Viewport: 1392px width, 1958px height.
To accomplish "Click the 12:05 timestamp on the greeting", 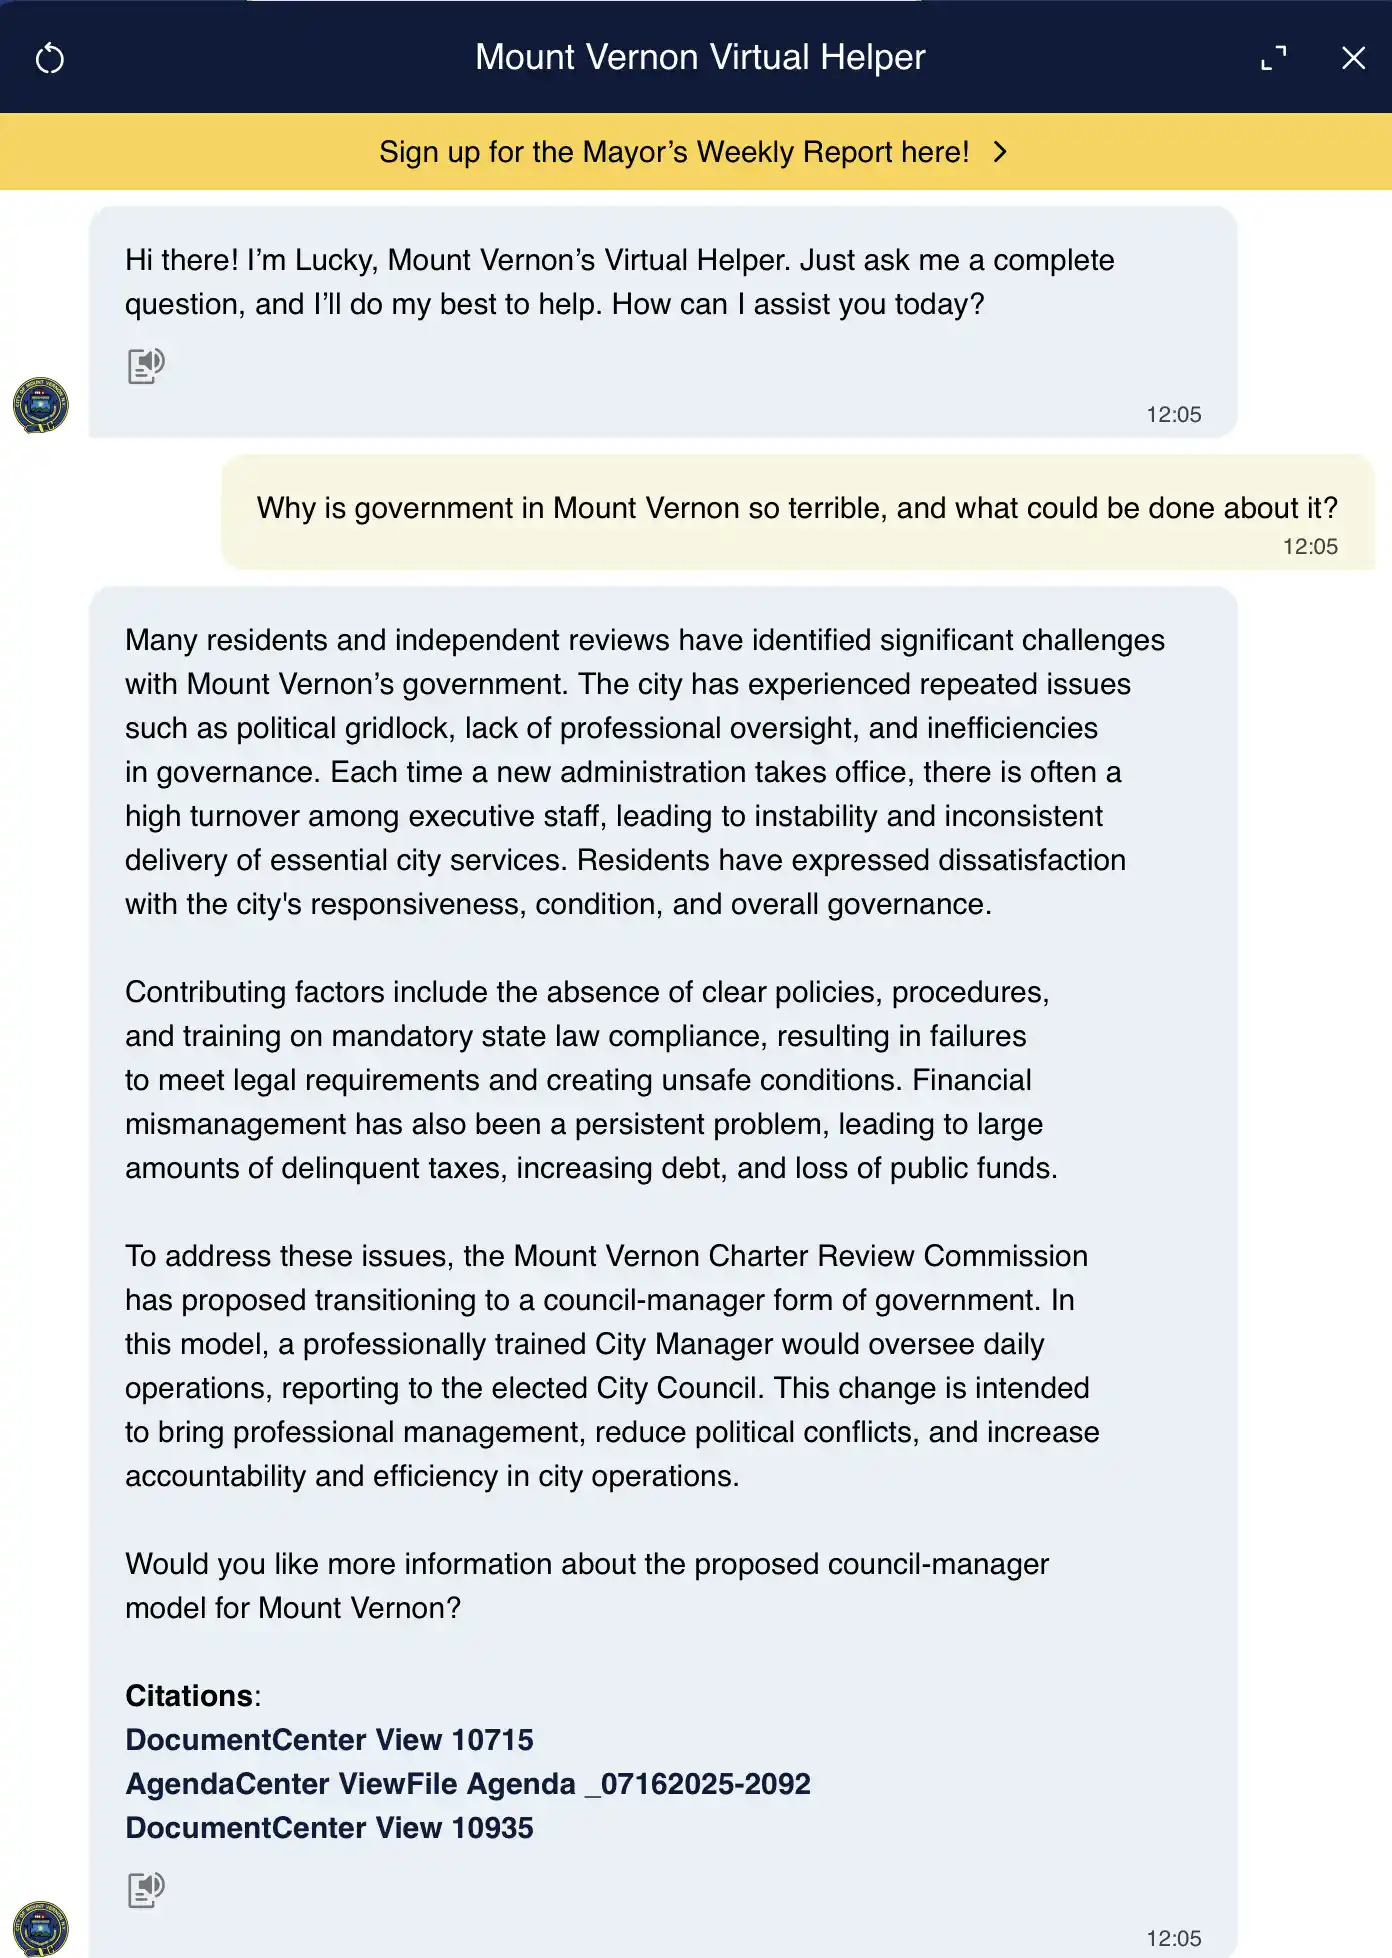I will click(1173, 415).
